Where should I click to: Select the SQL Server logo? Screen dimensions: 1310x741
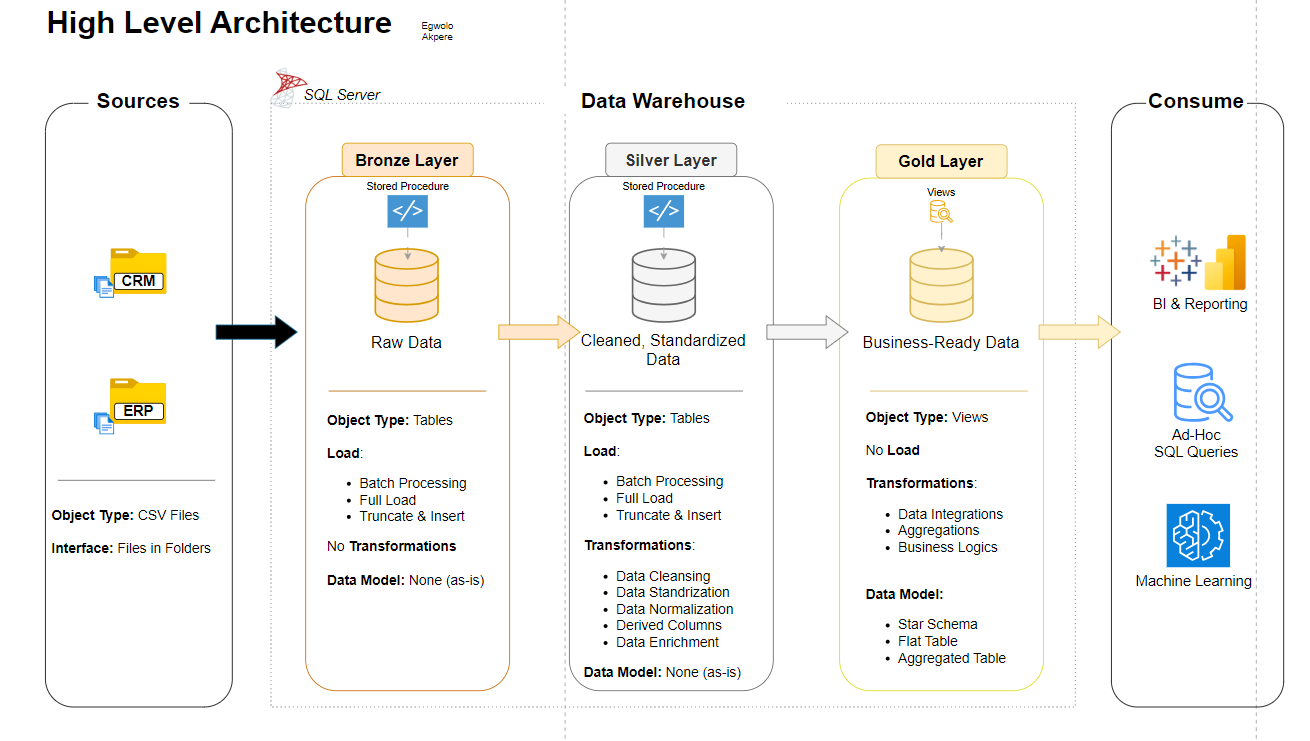coord(289,87)
